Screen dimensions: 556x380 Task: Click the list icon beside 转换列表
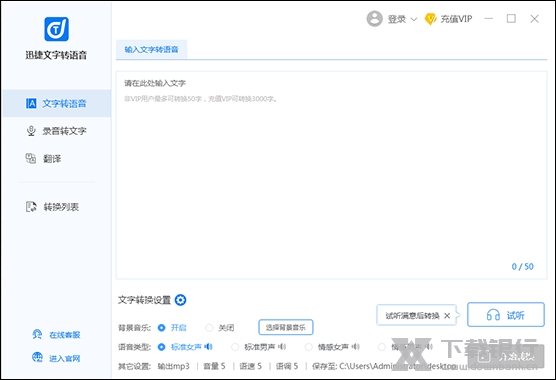[x=31, y=207]
